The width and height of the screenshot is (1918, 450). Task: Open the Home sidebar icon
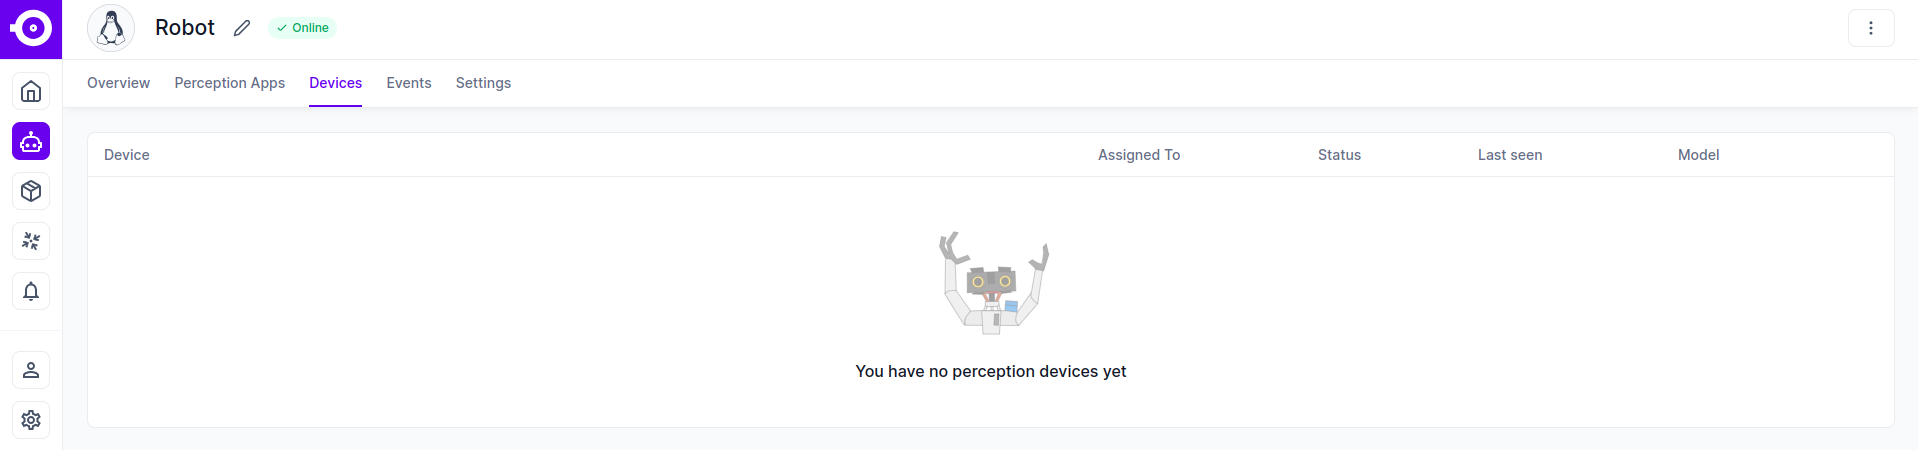31,92
